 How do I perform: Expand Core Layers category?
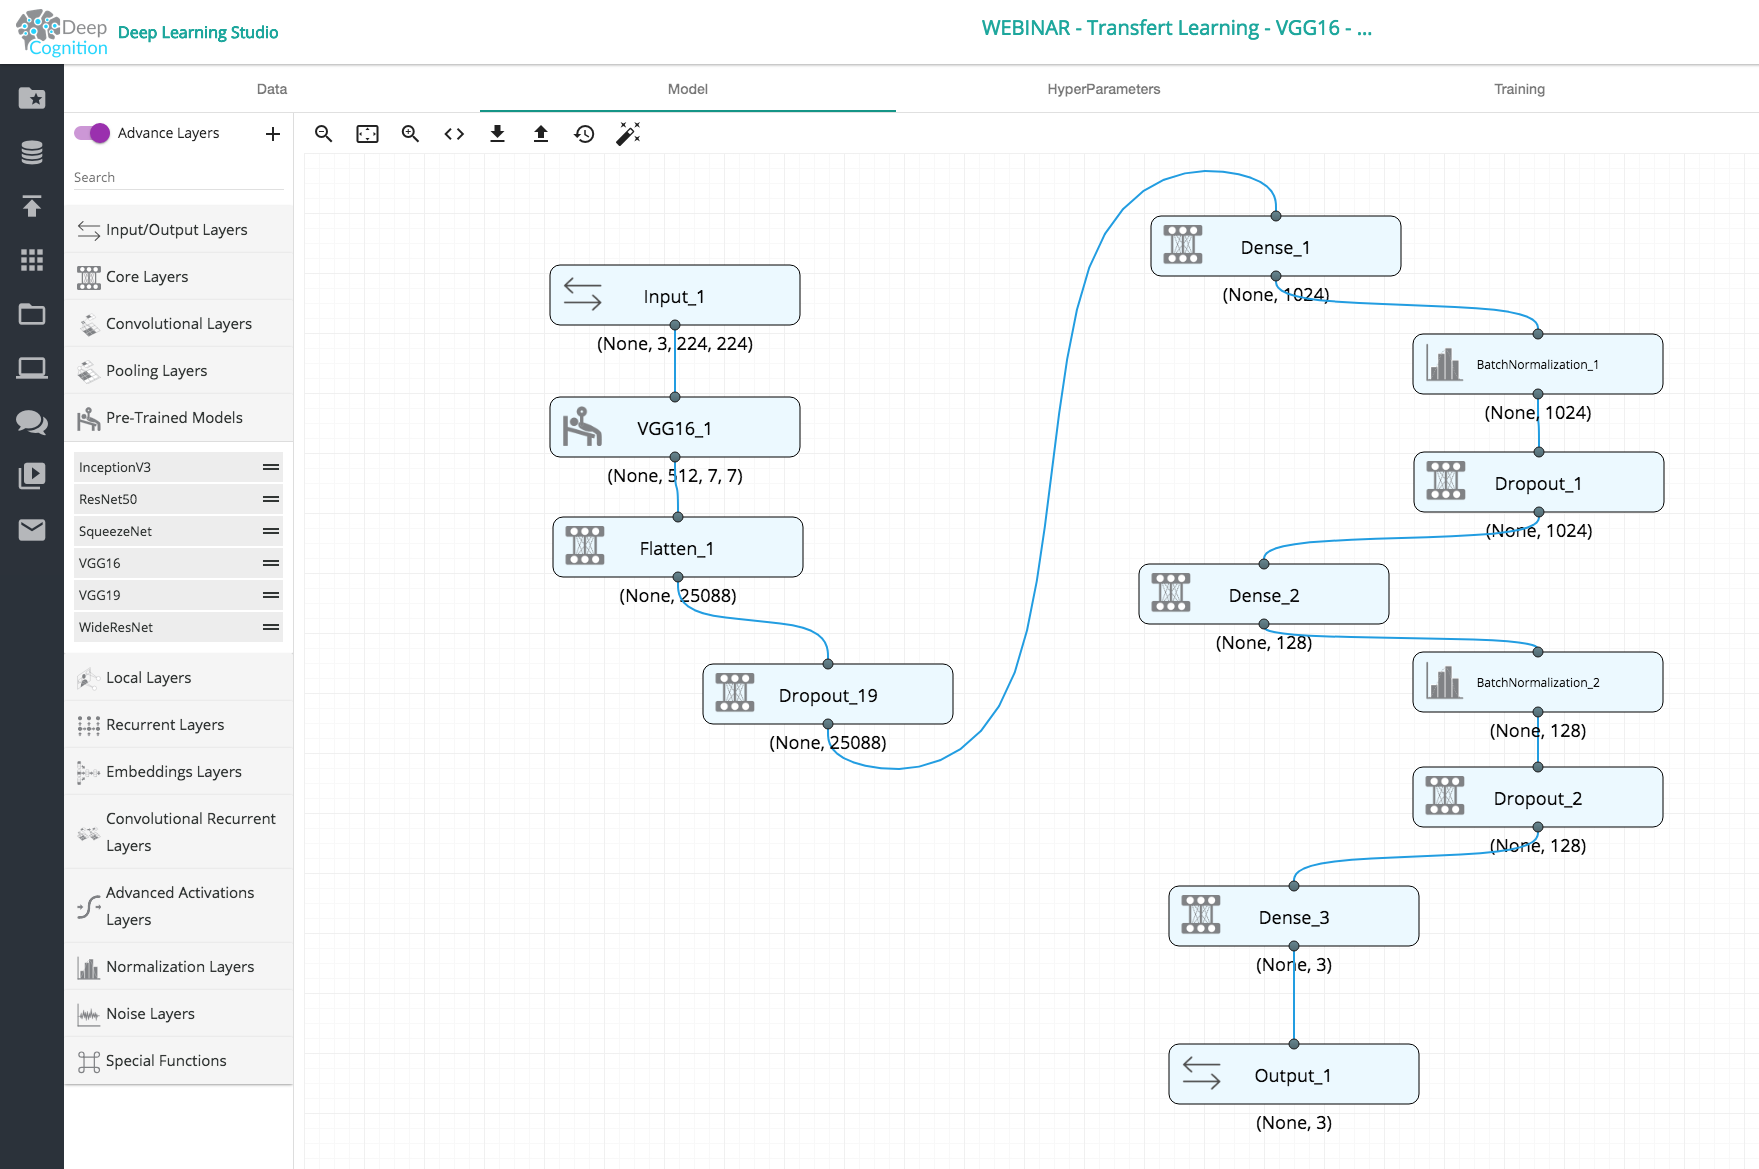[179, 276]
